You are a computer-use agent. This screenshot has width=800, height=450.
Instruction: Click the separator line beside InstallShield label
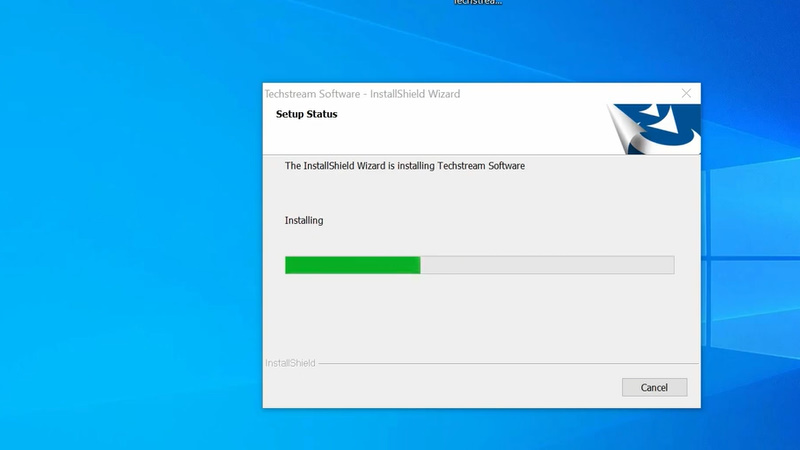(x=500, y=363)
